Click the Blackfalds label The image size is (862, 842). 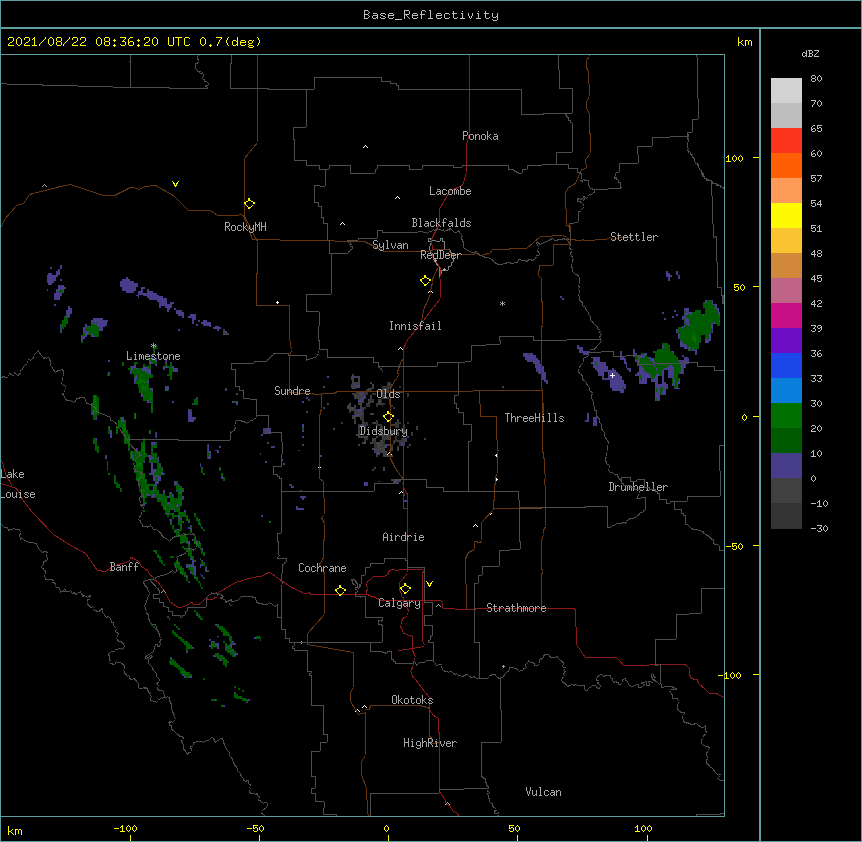(x=441, y=223)
